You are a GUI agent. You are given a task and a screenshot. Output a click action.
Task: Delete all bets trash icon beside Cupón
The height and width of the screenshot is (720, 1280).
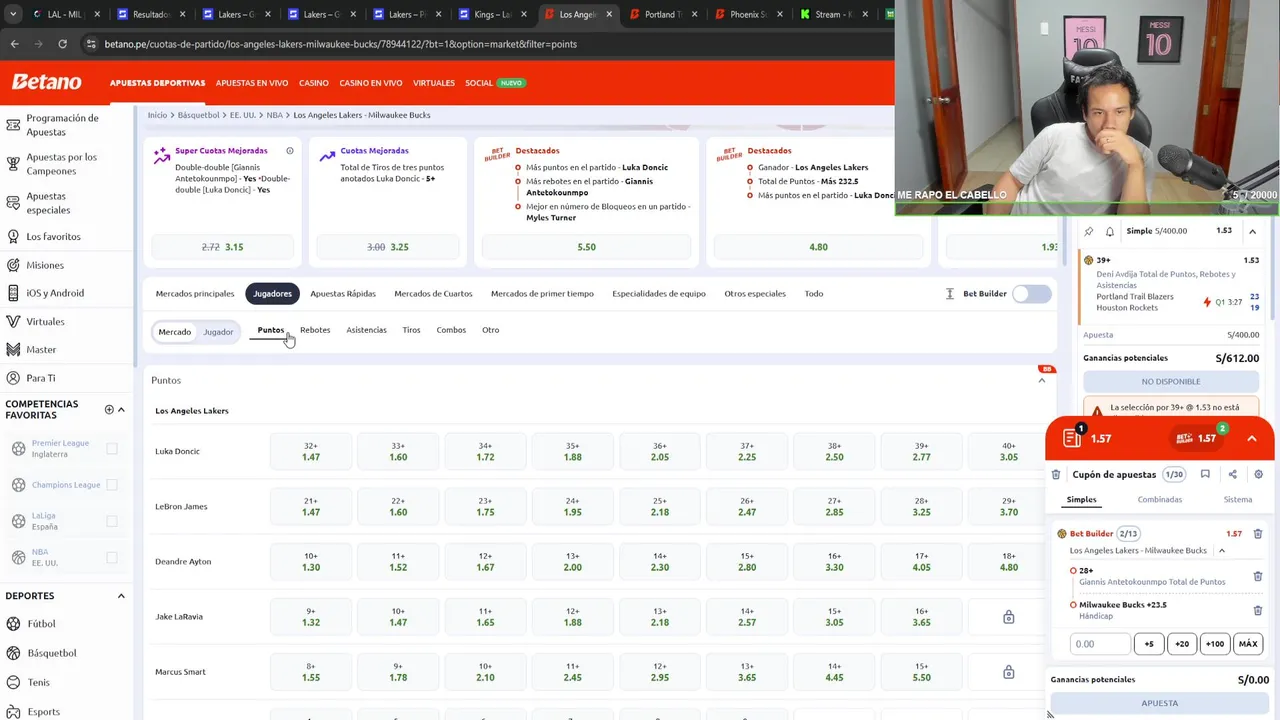[1056, 475]
